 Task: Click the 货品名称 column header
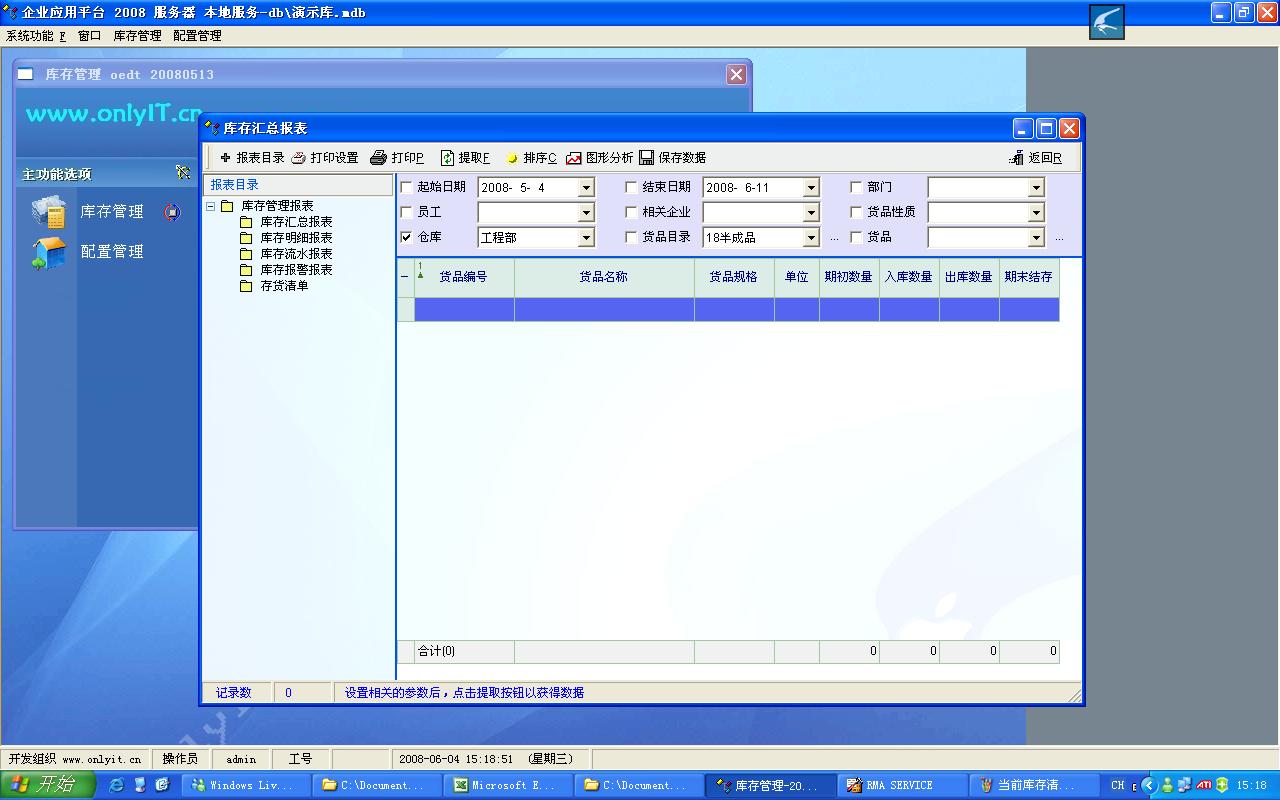pyautogui.click(x=604, y=277)
